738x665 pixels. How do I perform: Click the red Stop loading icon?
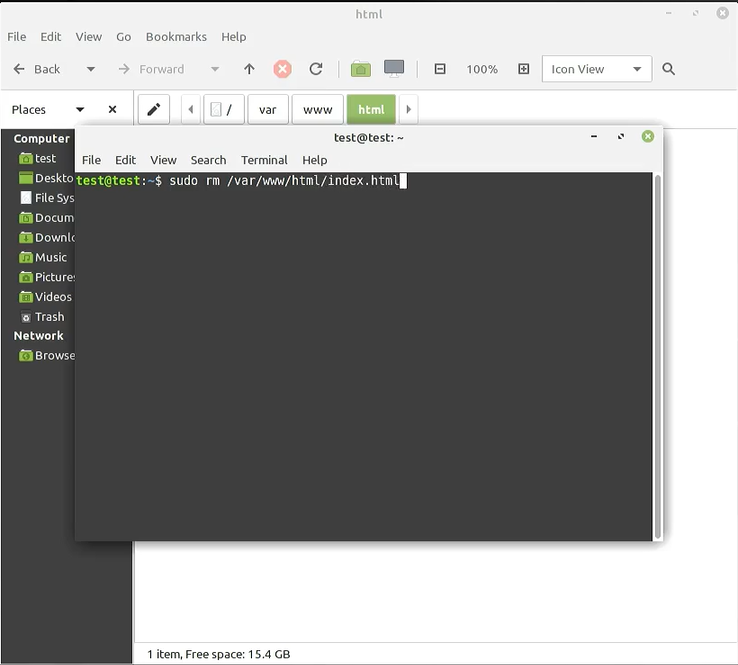coord(283,69)
